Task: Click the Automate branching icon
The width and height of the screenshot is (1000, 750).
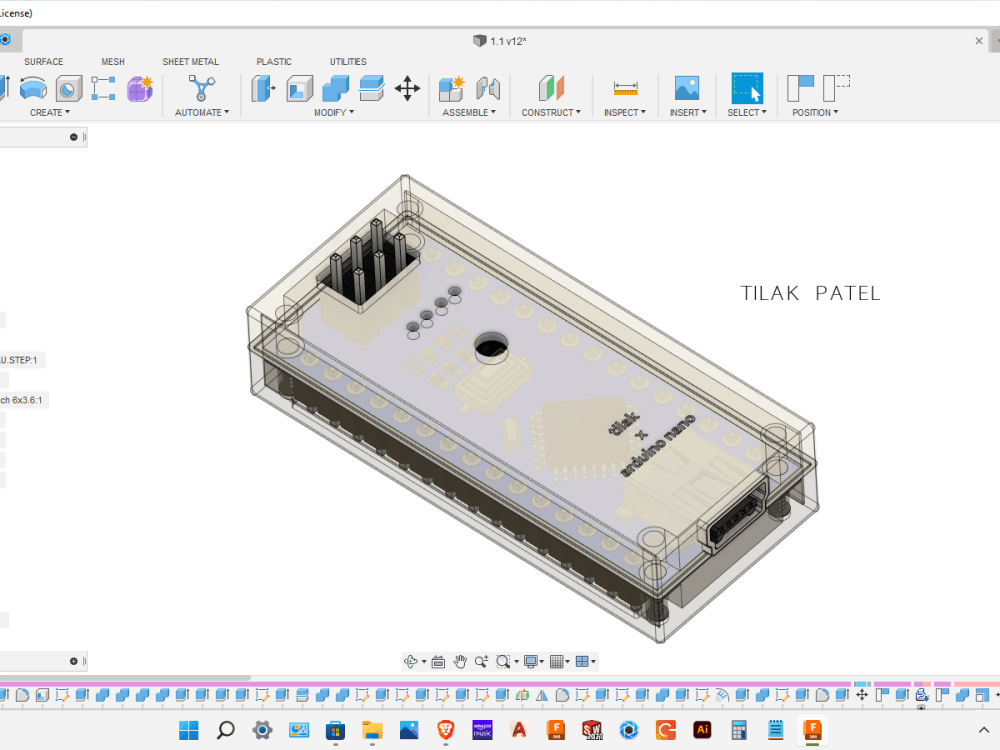Action: (202, 88)
